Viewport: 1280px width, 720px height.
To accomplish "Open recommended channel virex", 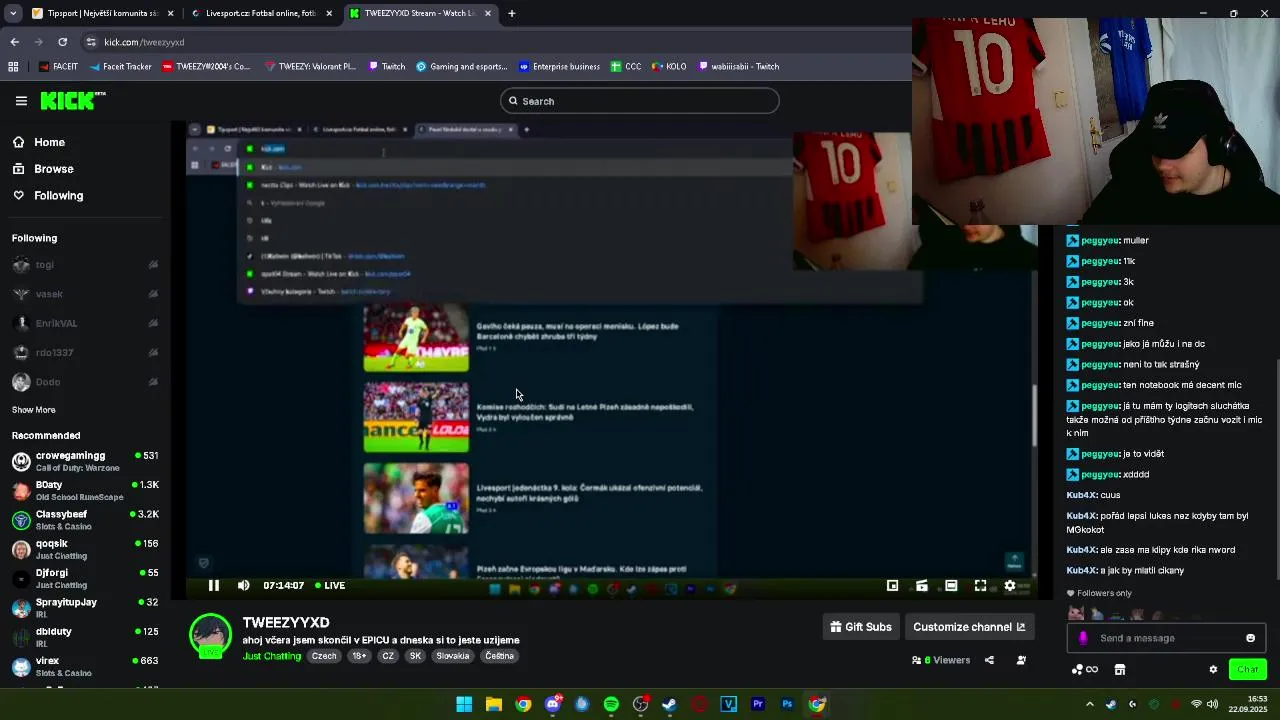I will pyautogui.click(x=85, y=667).
